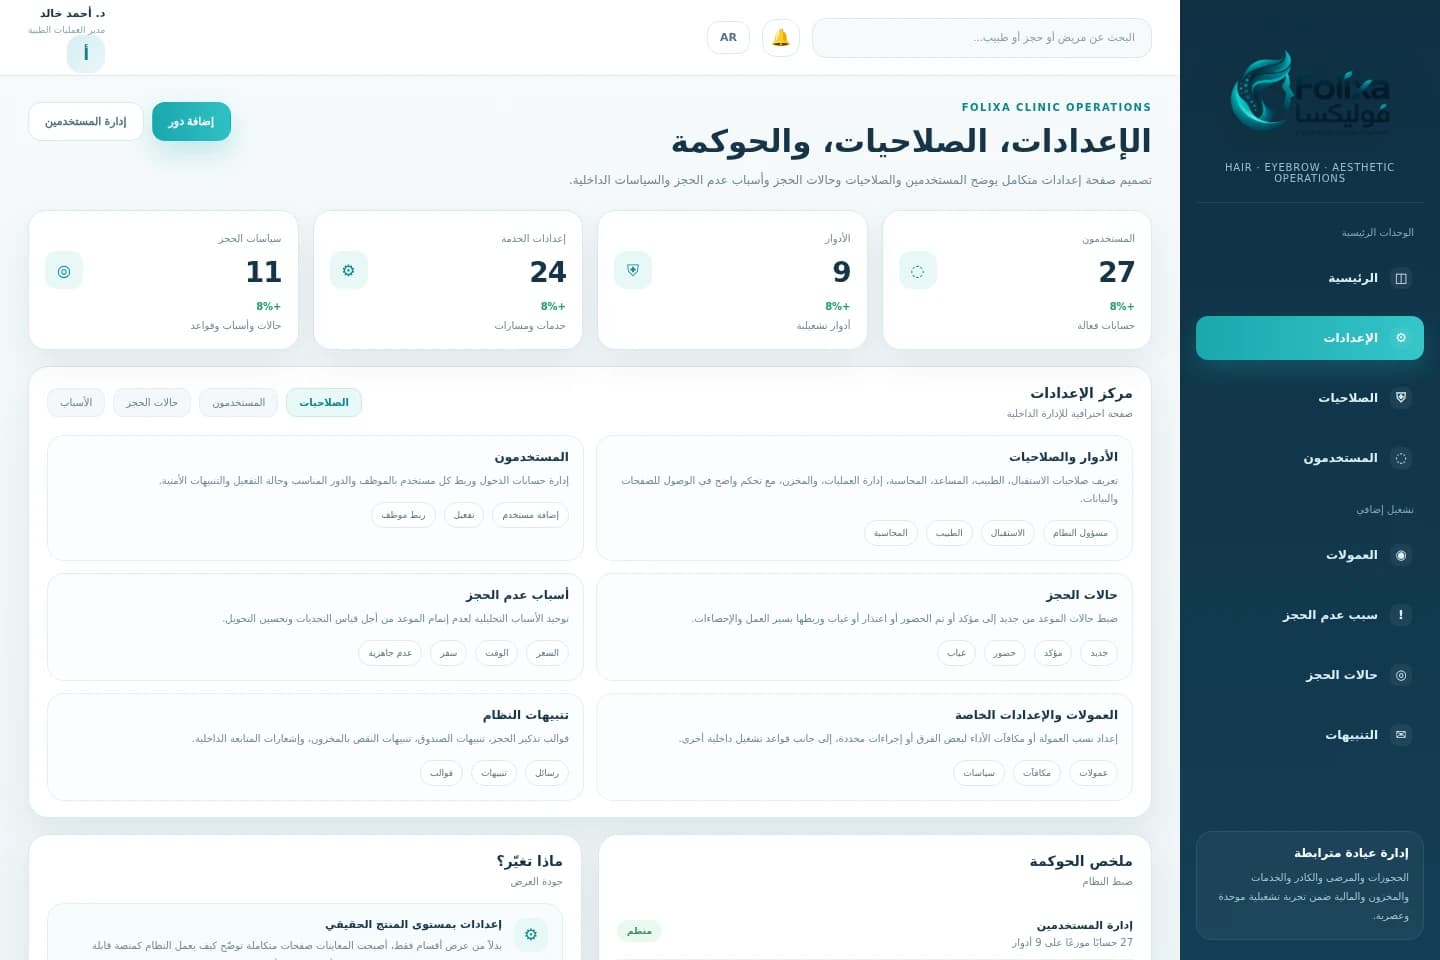
Task: Click the الاستقبال role chip
Action: point(1008,533)
